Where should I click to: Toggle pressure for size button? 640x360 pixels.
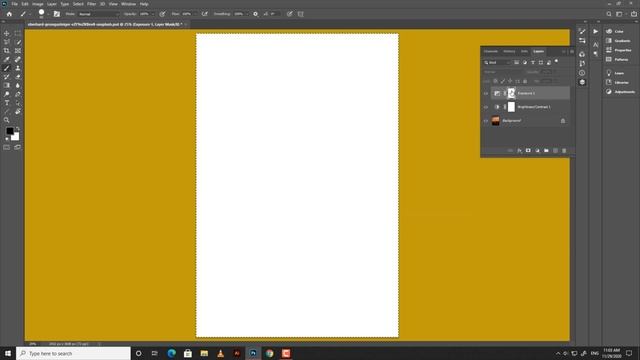[x=290, y=14]
